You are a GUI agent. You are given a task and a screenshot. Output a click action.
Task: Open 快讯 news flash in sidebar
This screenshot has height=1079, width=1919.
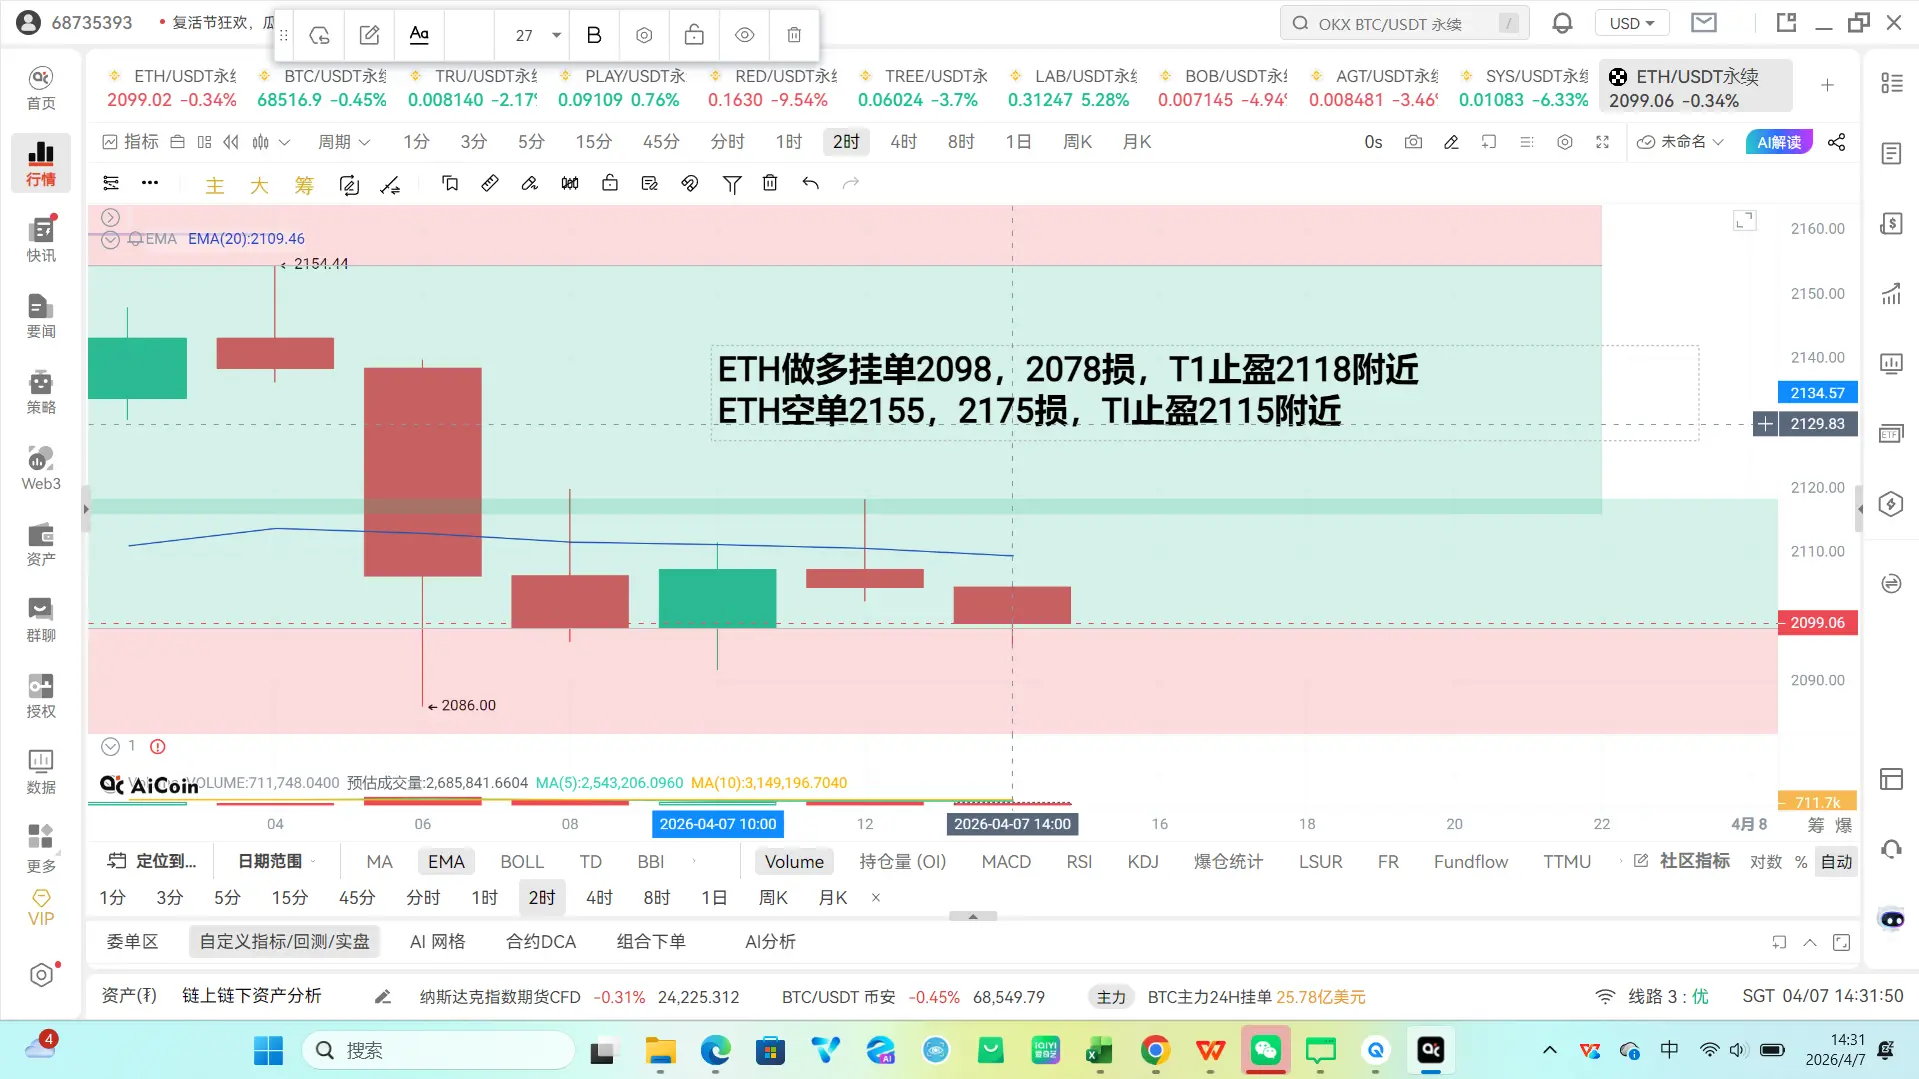41,240
